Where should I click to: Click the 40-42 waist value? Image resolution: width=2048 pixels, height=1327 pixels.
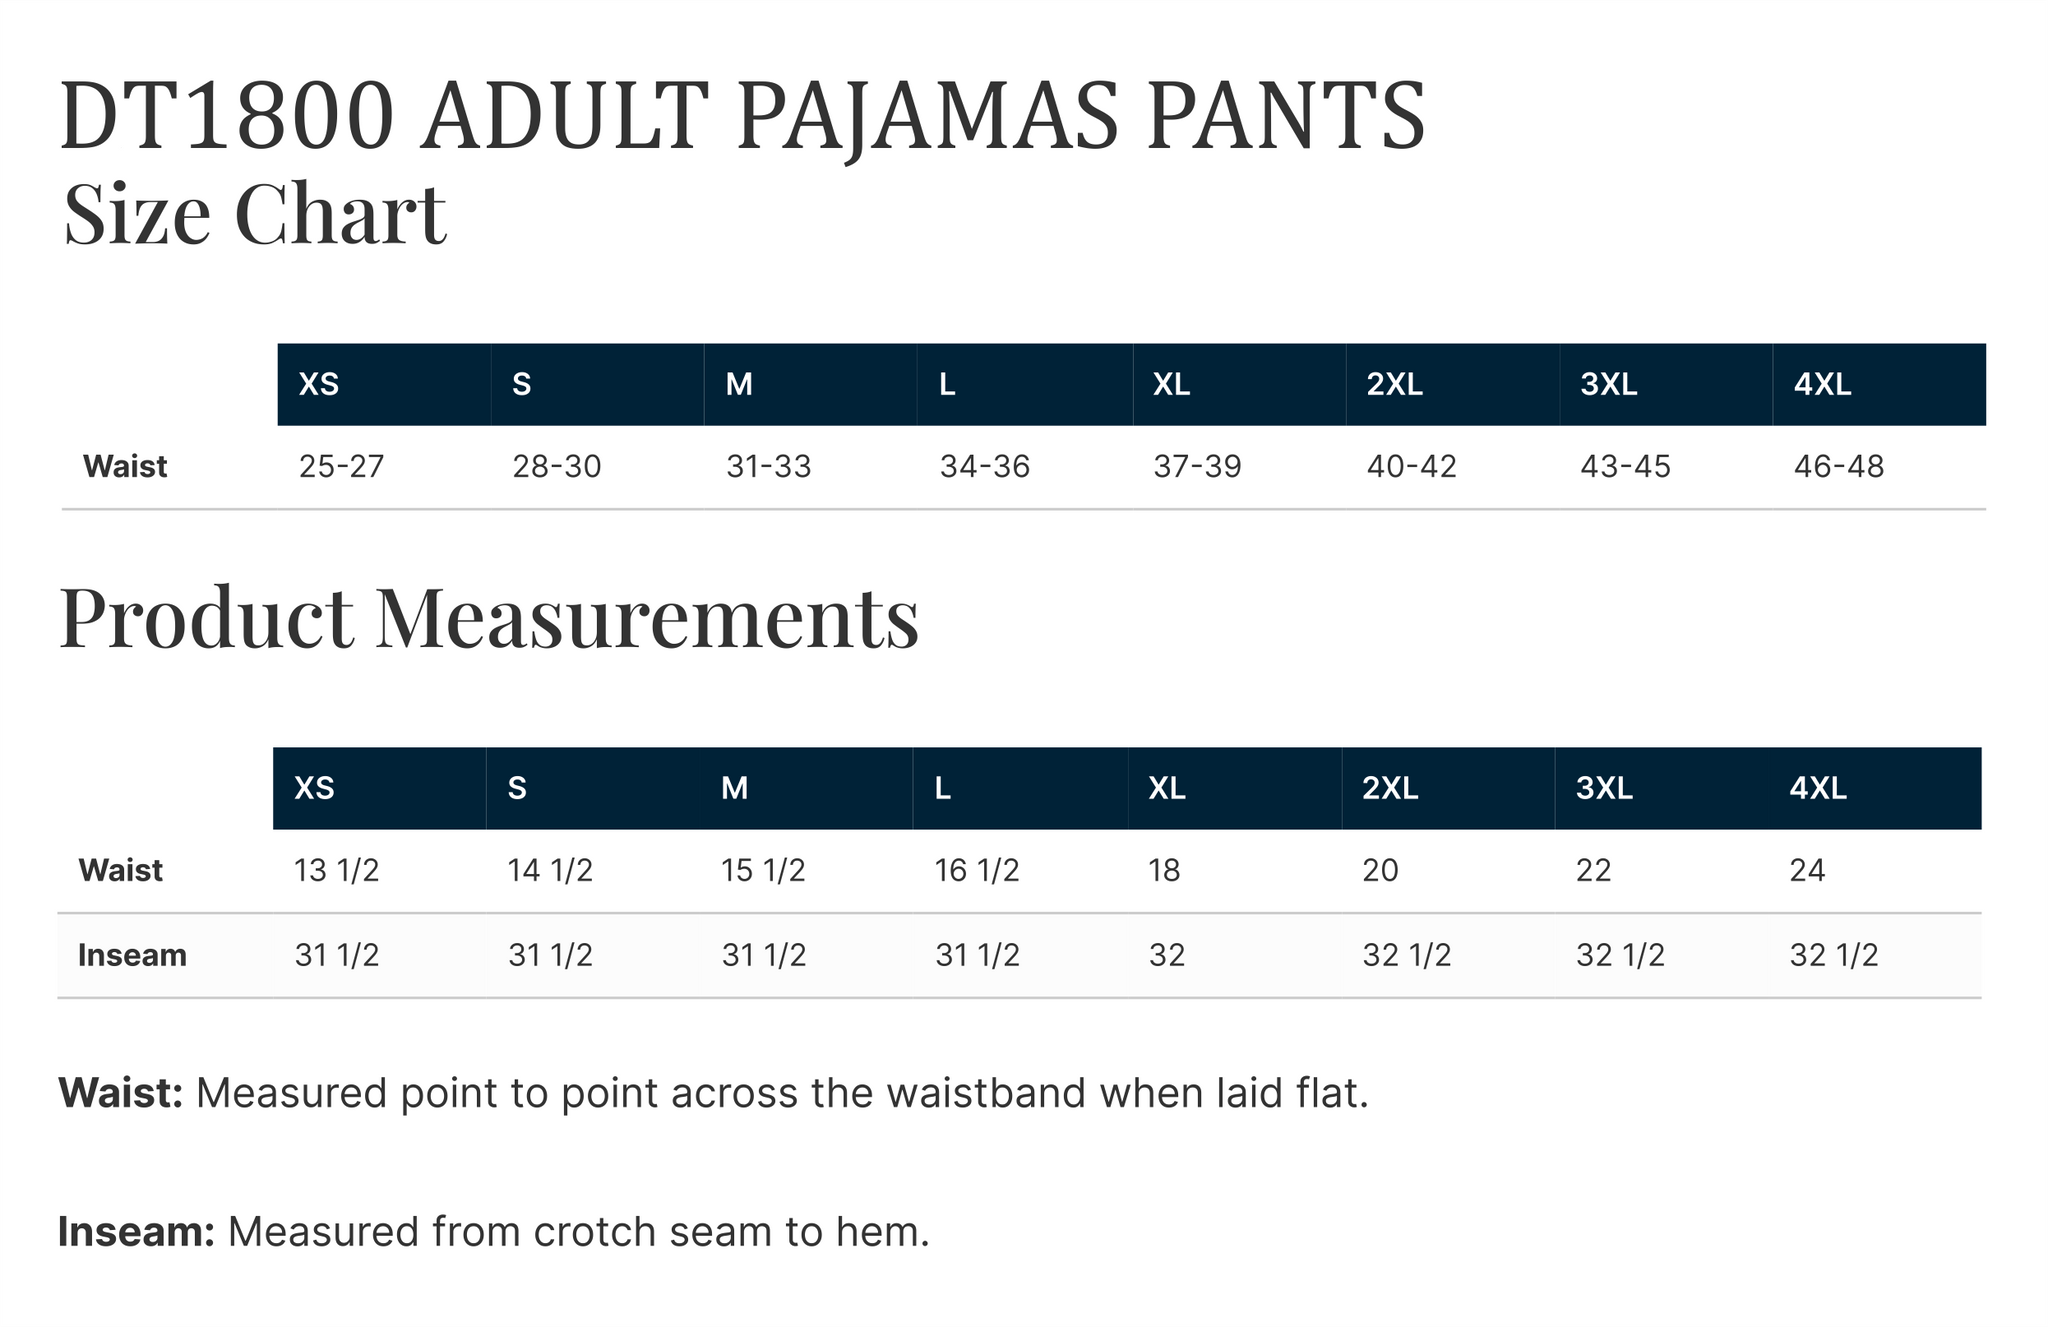coord(1411,467)
